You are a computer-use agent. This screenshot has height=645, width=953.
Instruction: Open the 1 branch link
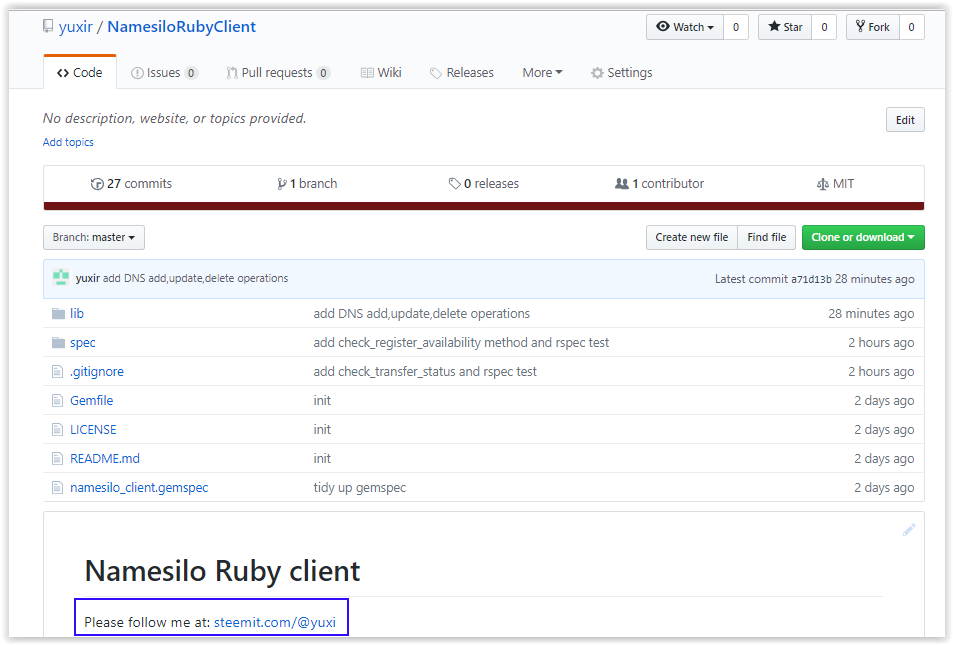point(307,184)
